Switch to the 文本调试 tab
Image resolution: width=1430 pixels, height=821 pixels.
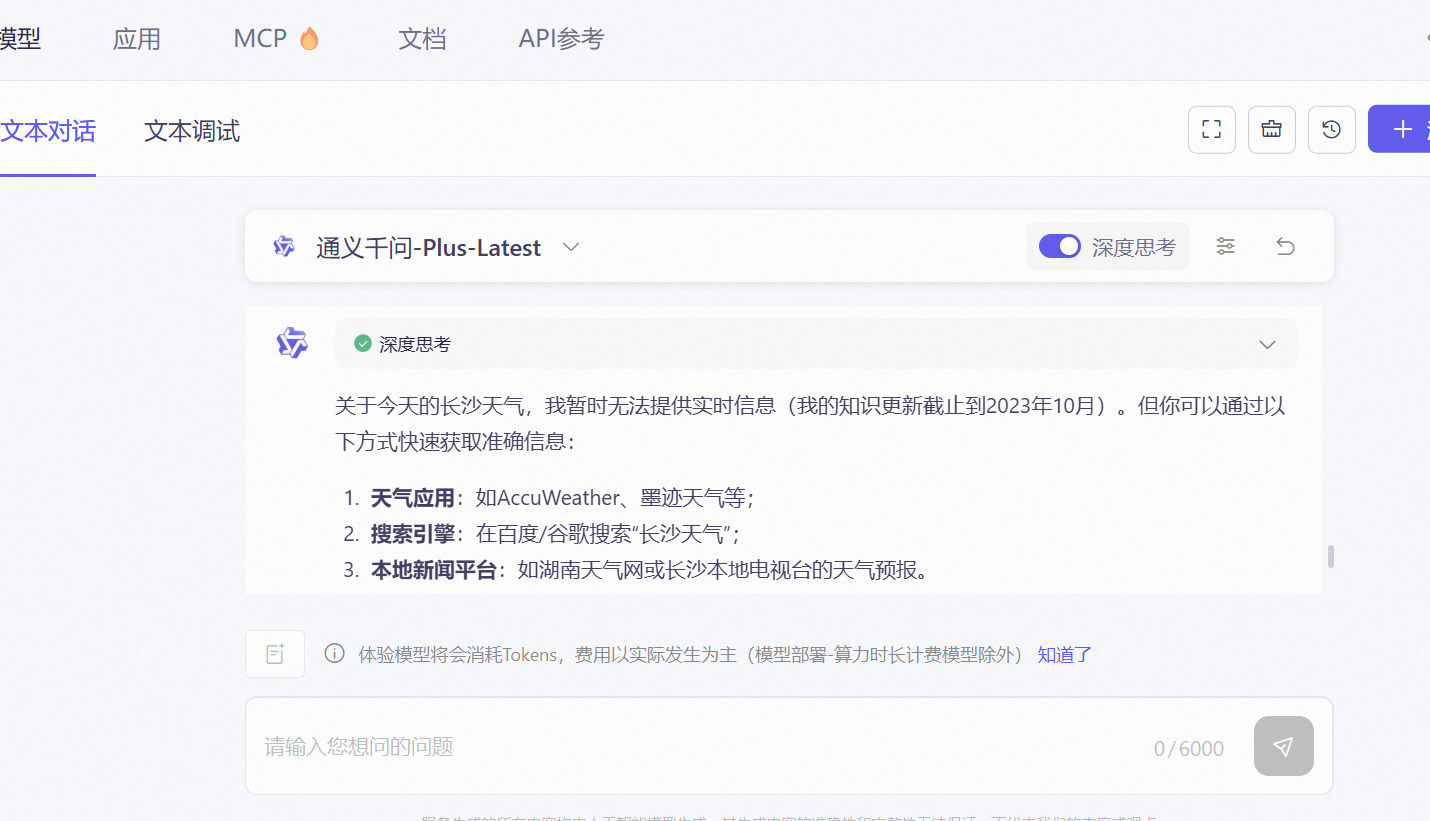[x=192, y=131]
